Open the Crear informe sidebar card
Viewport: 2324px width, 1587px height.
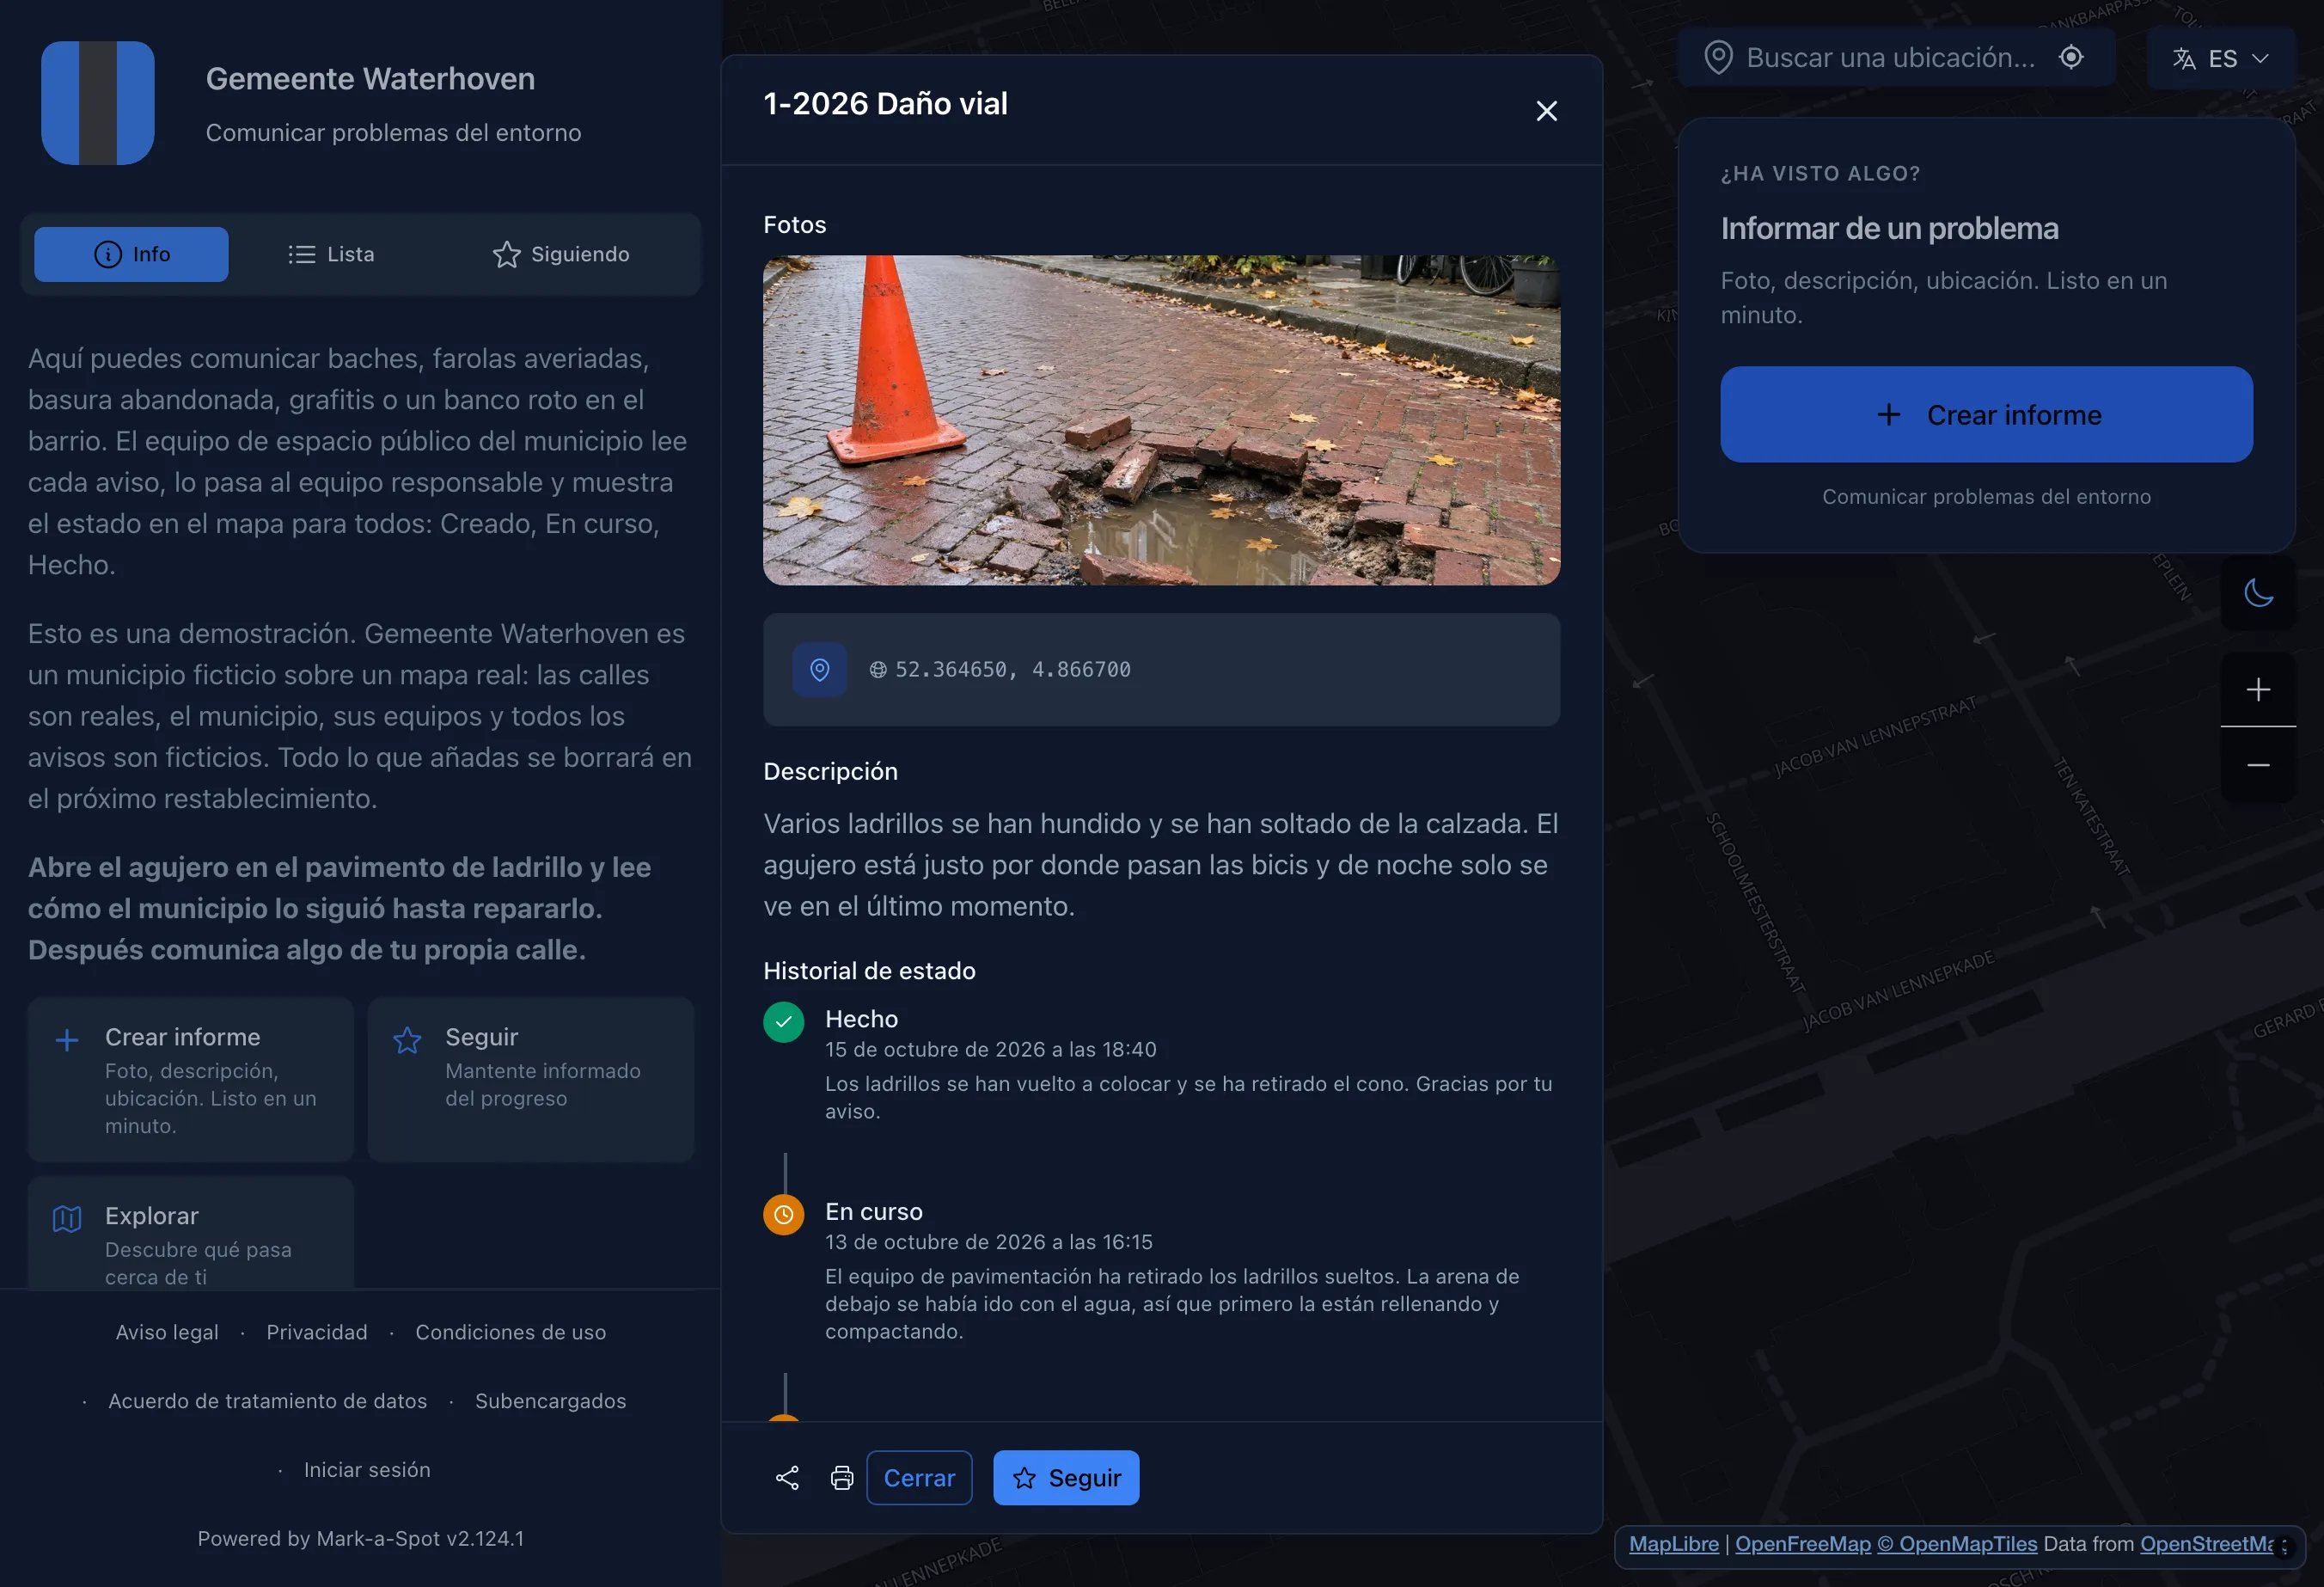[191, 1080]
